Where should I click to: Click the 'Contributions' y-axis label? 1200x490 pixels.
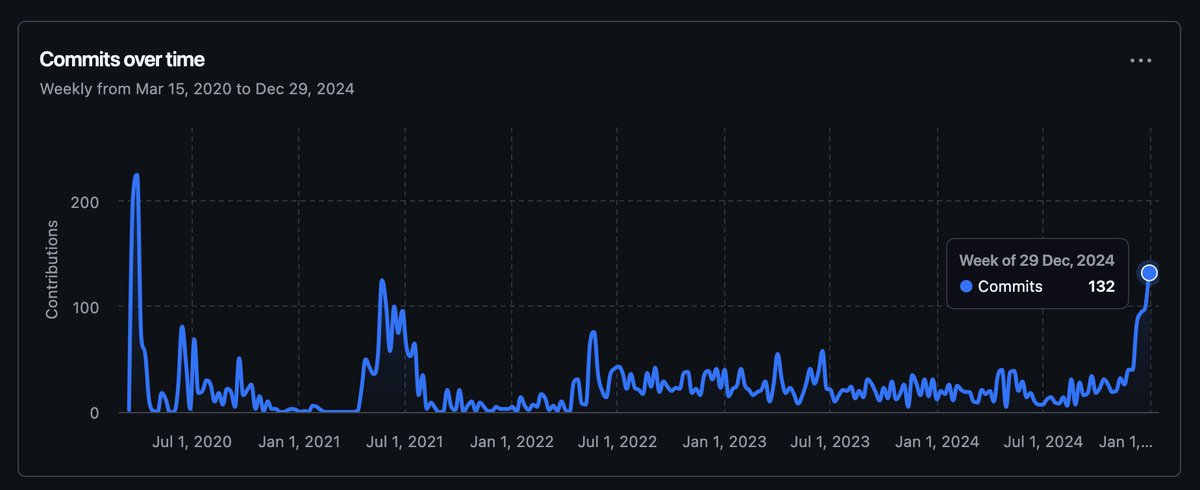52,269
